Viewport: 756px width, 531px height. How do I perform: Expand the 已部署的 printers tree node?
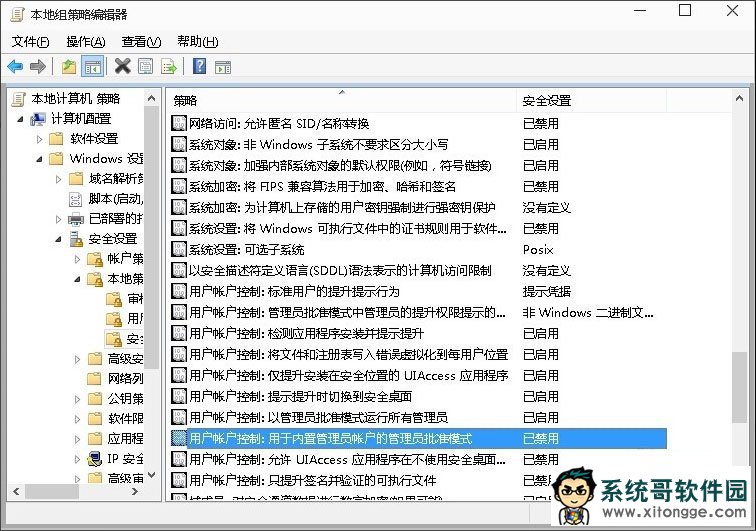click(58, 219)
